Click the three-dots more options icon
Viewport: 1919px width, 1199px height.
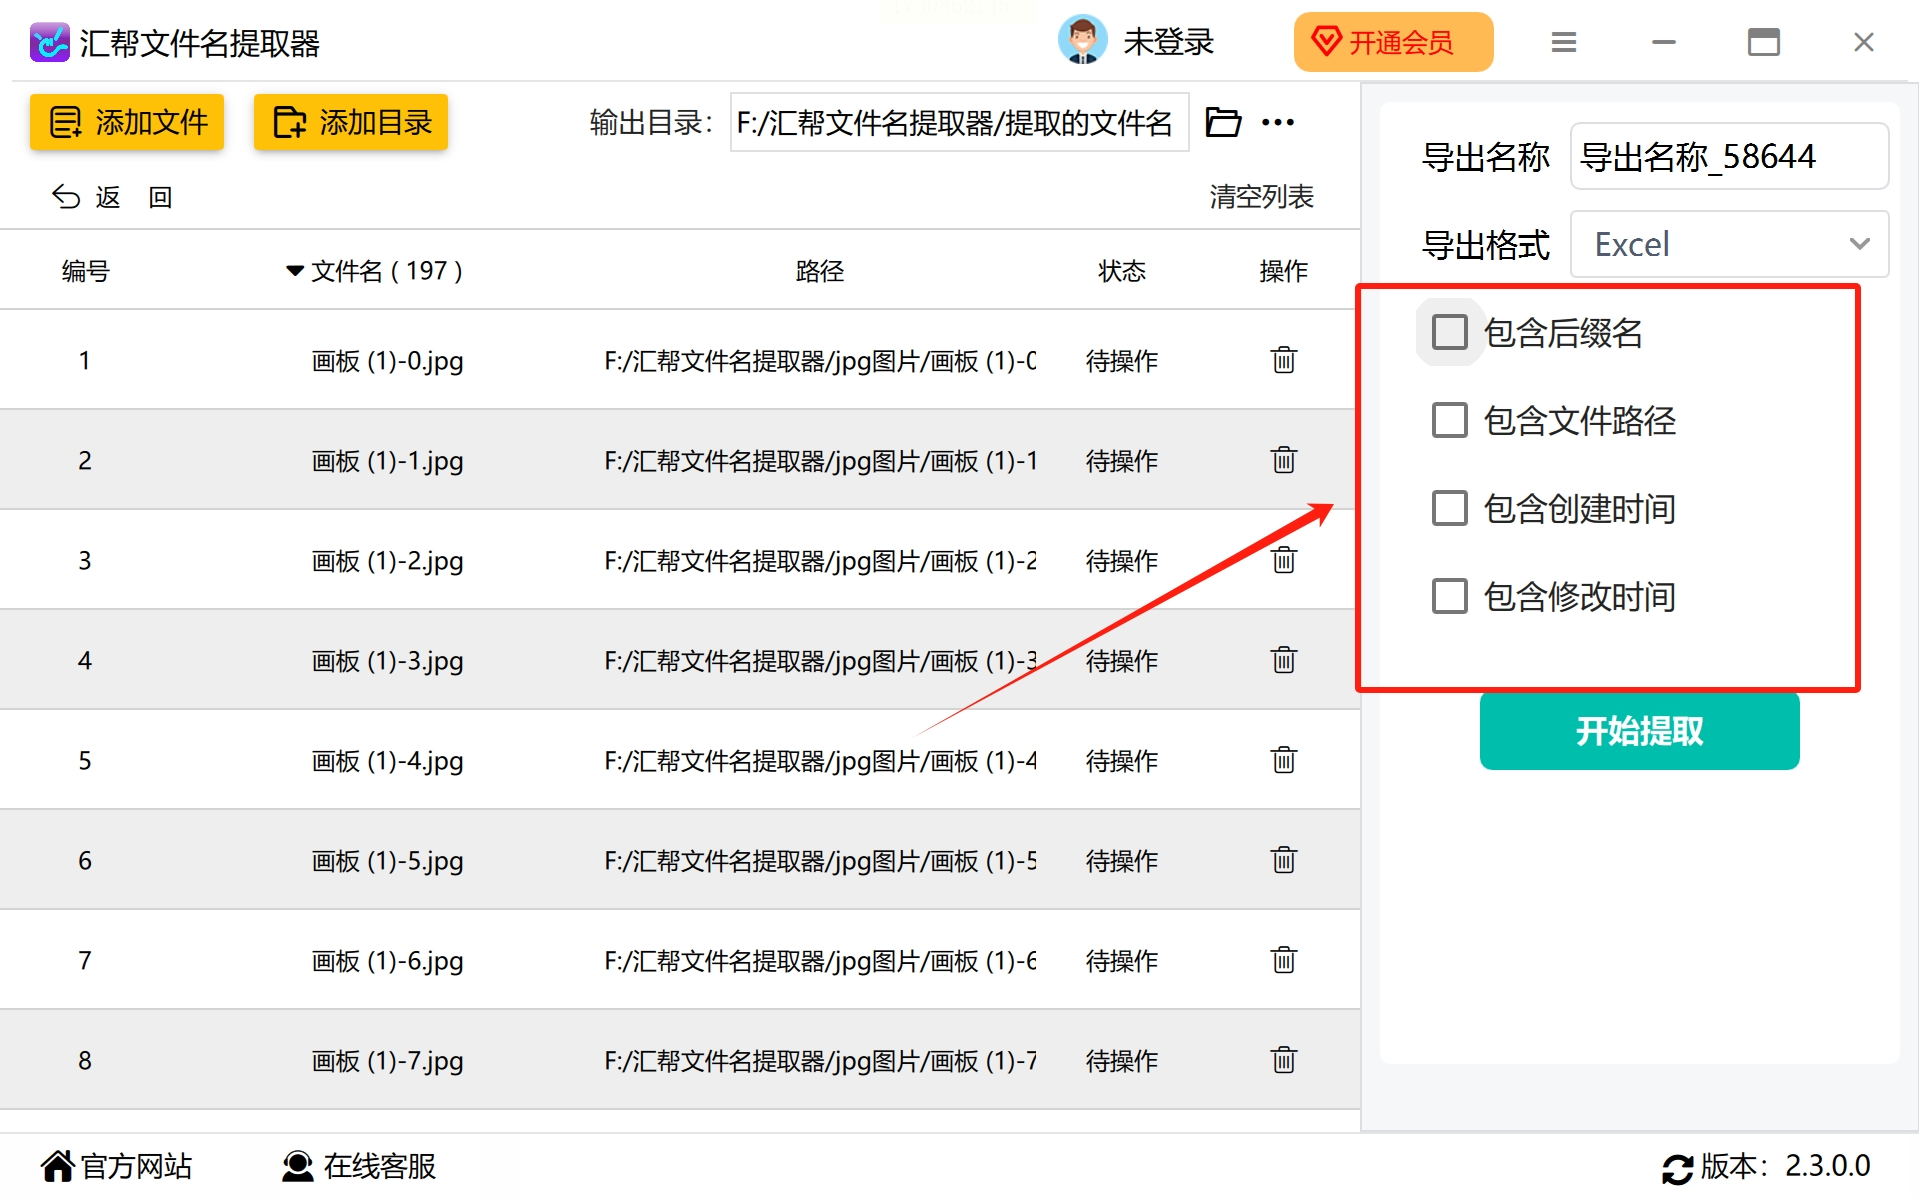click(x=1278, y=122)
